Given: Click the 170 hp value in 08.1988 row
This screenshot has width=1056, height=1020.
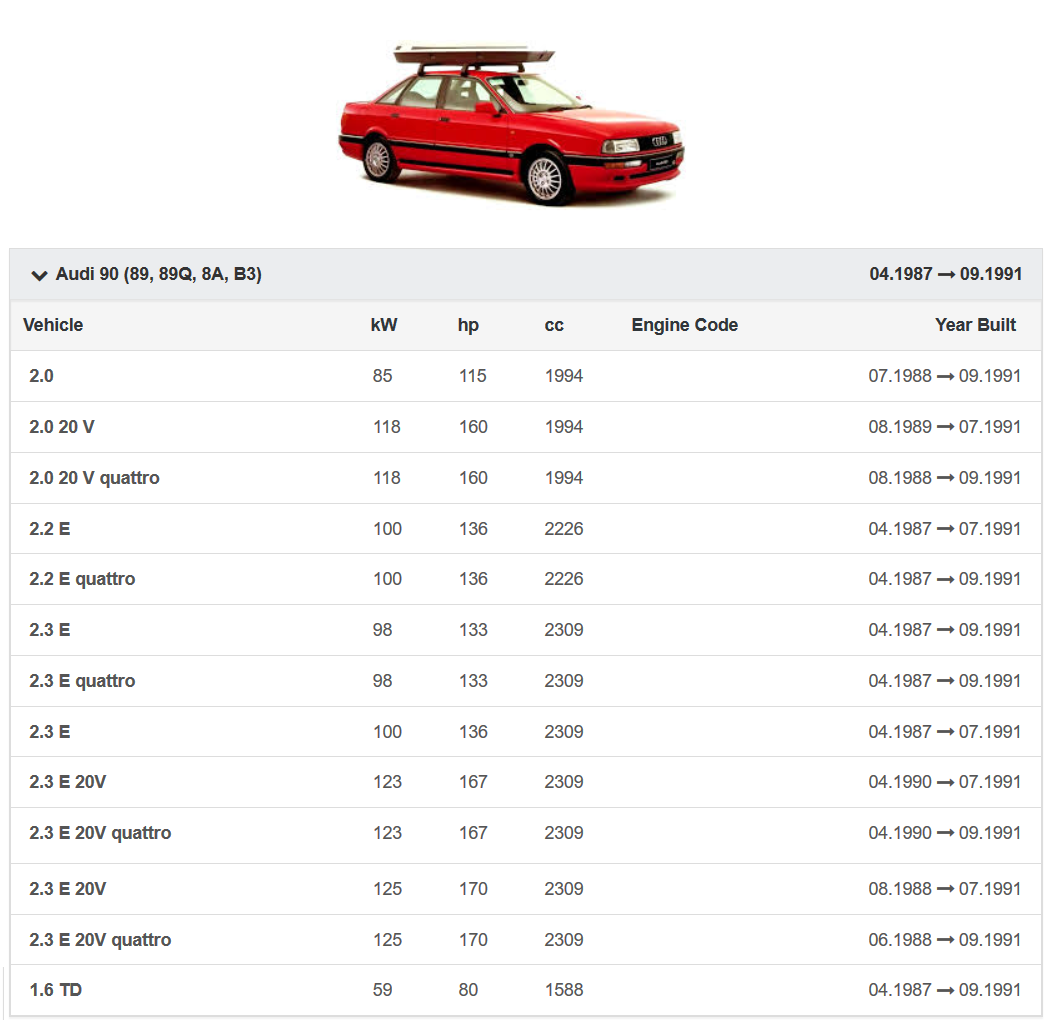Looking at the screenshot, I should [x=473, y=889].
